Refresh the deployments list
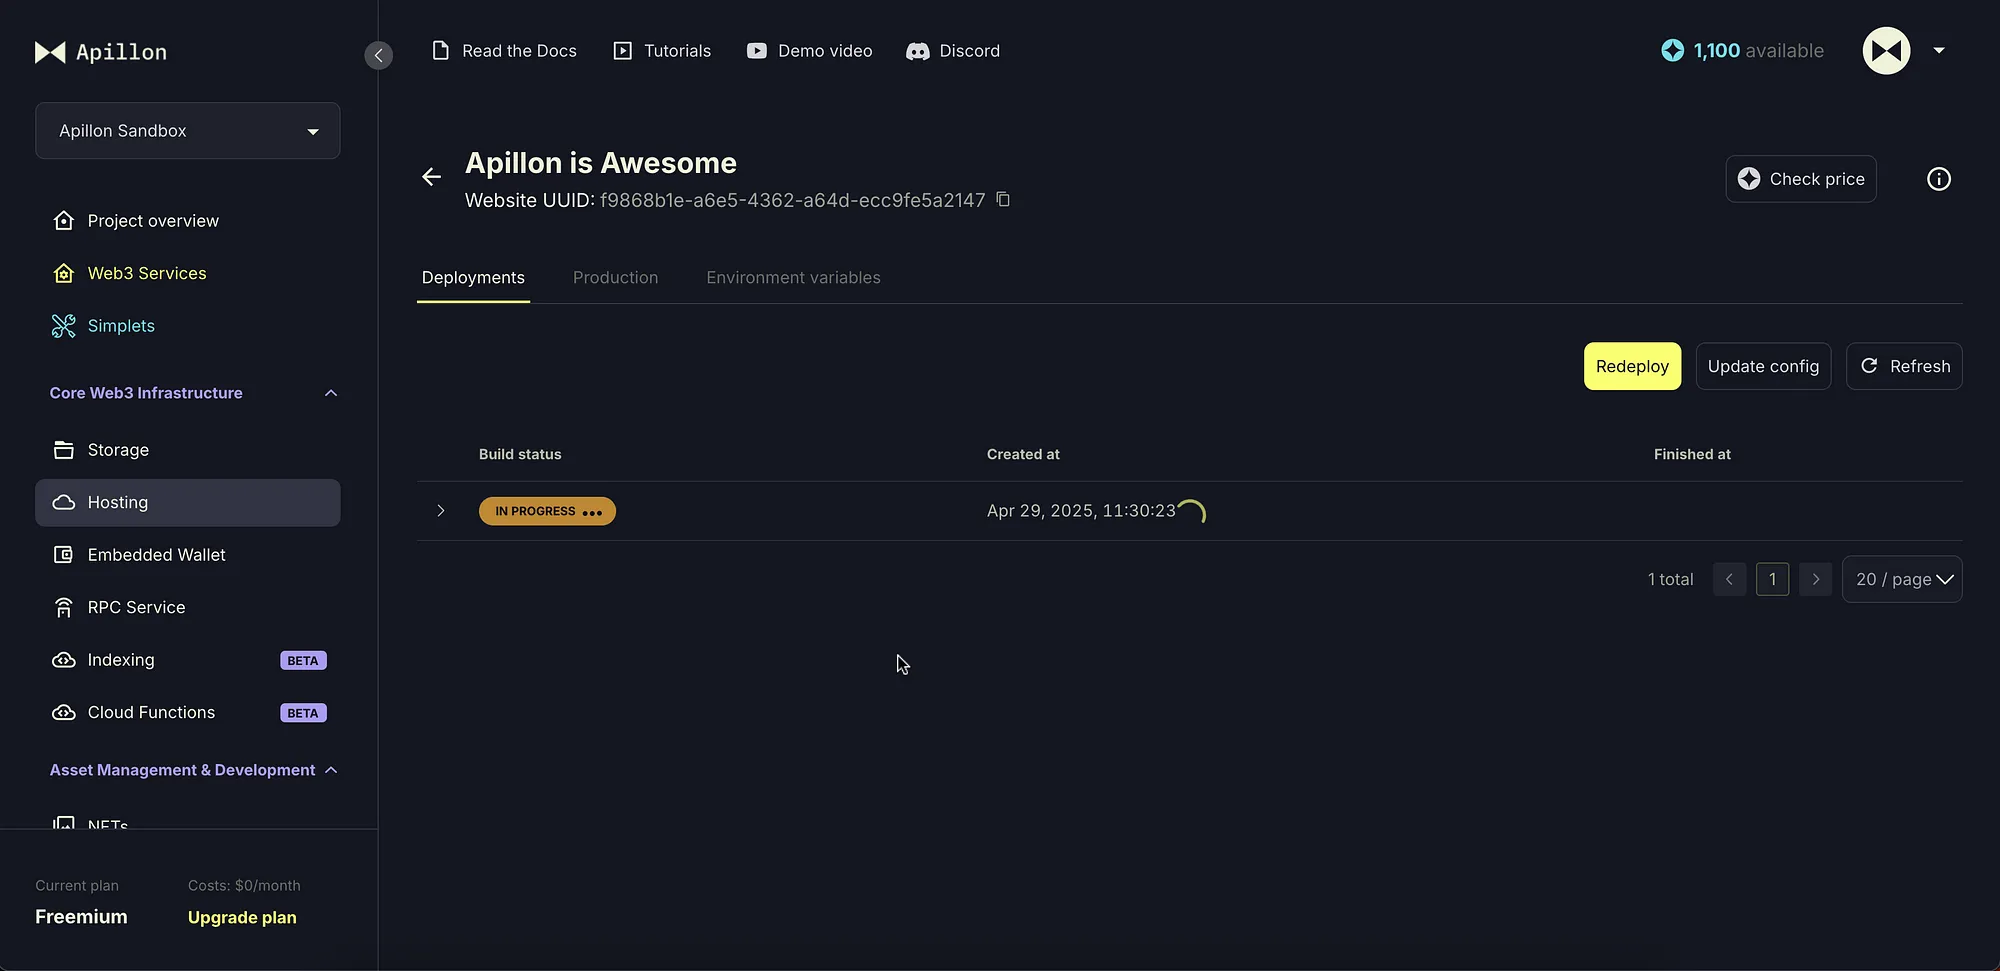Screen dimensions: 2000x971 (x=1904, y=367)
